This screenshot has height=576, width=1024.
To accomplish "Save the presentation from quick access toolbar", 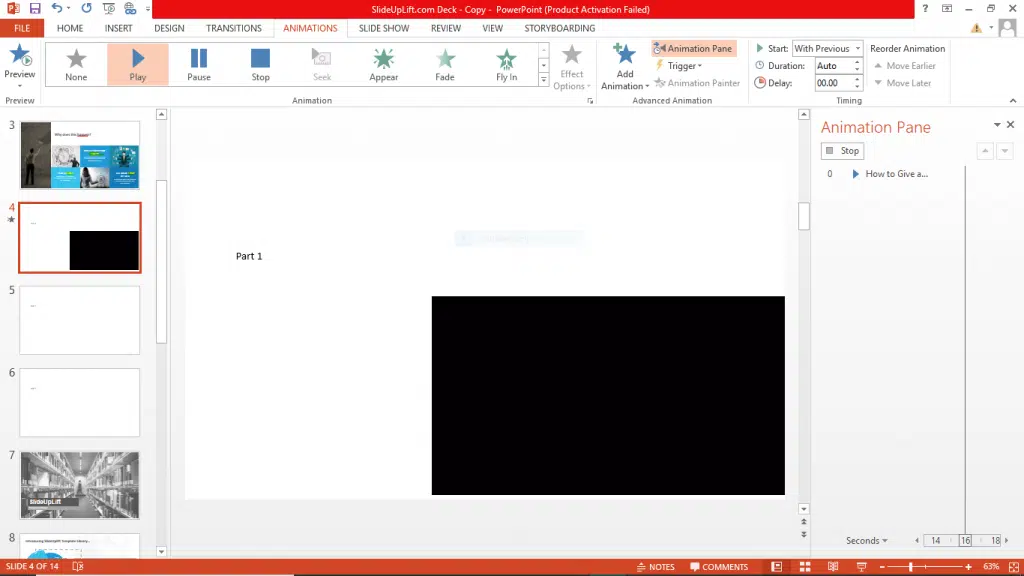I will click(x=35, y=8).
